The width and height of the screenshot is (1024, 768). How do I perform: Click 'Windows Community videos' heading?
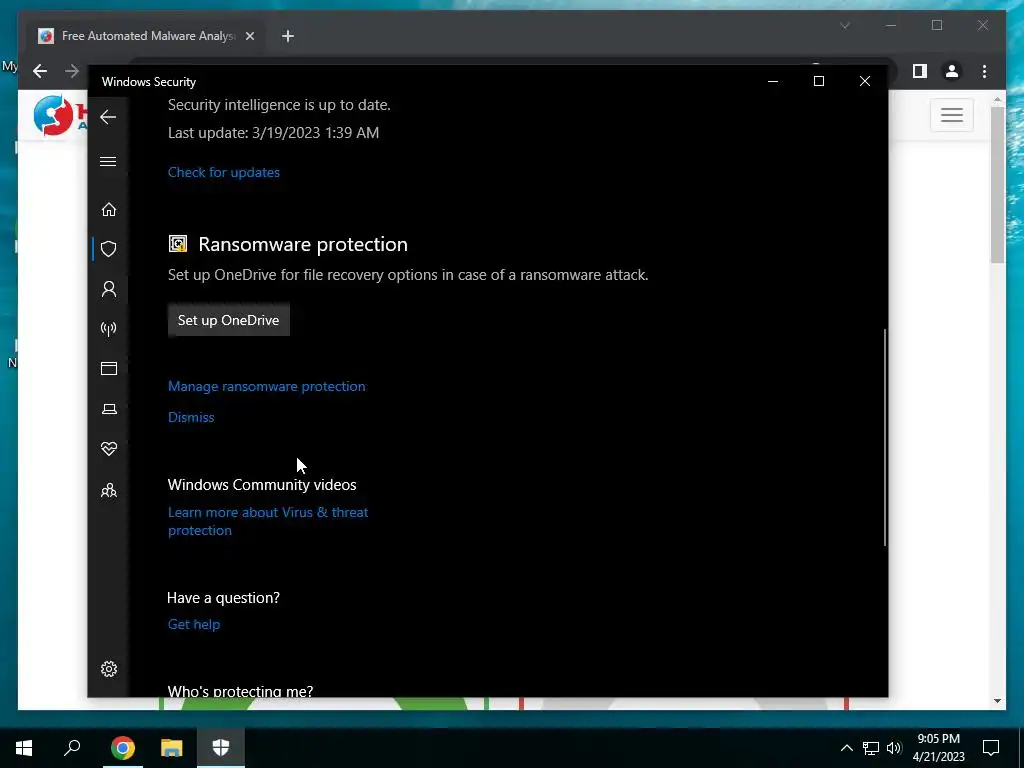click(262, 485)
